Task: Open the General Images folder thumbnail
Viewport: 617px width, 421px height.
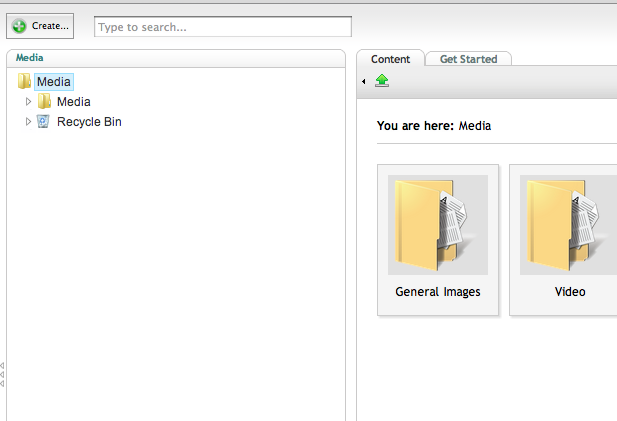Action: 438,225
